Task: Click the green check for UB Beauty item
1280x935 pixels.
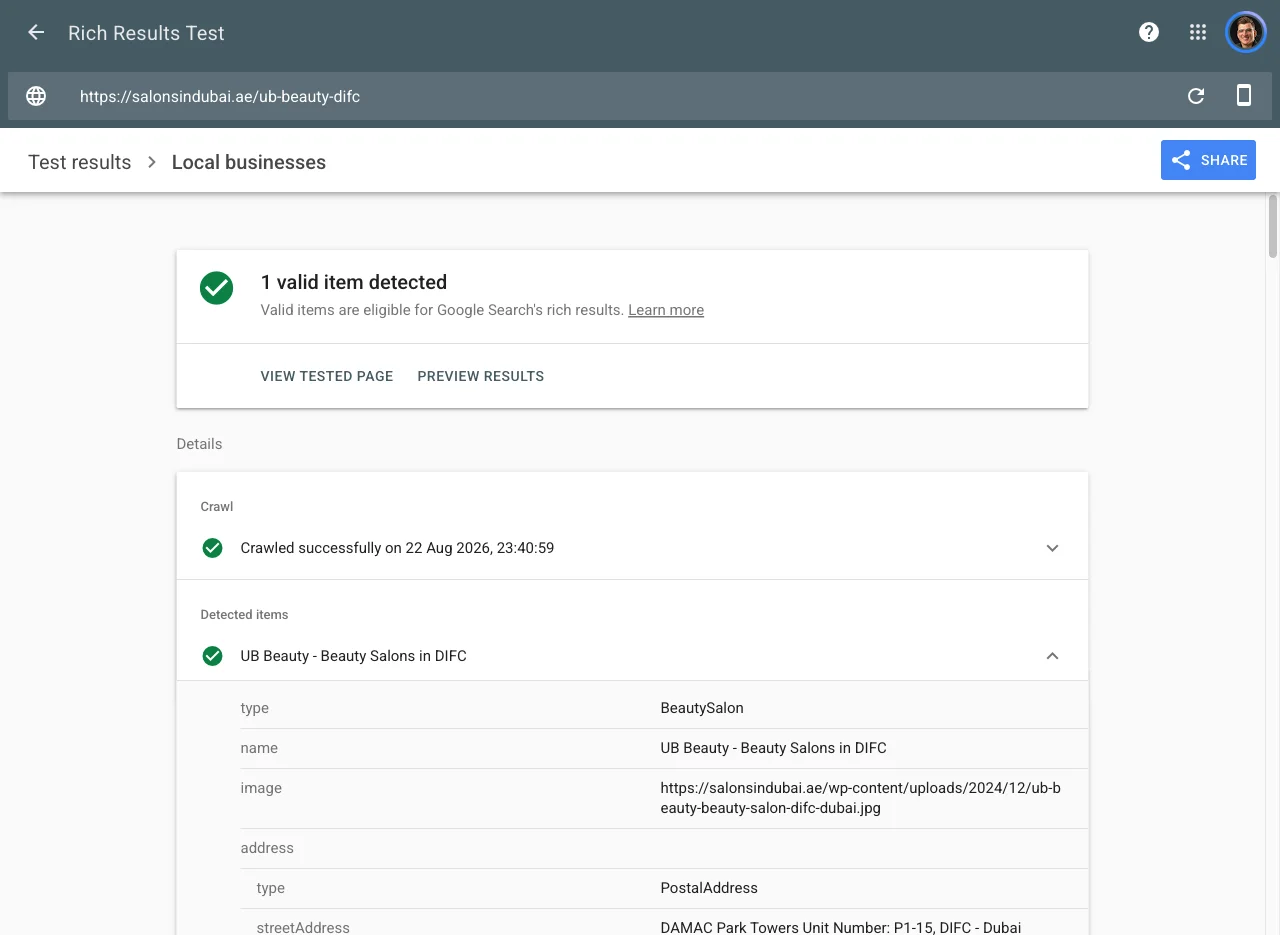Action: [x=212, y=656]
